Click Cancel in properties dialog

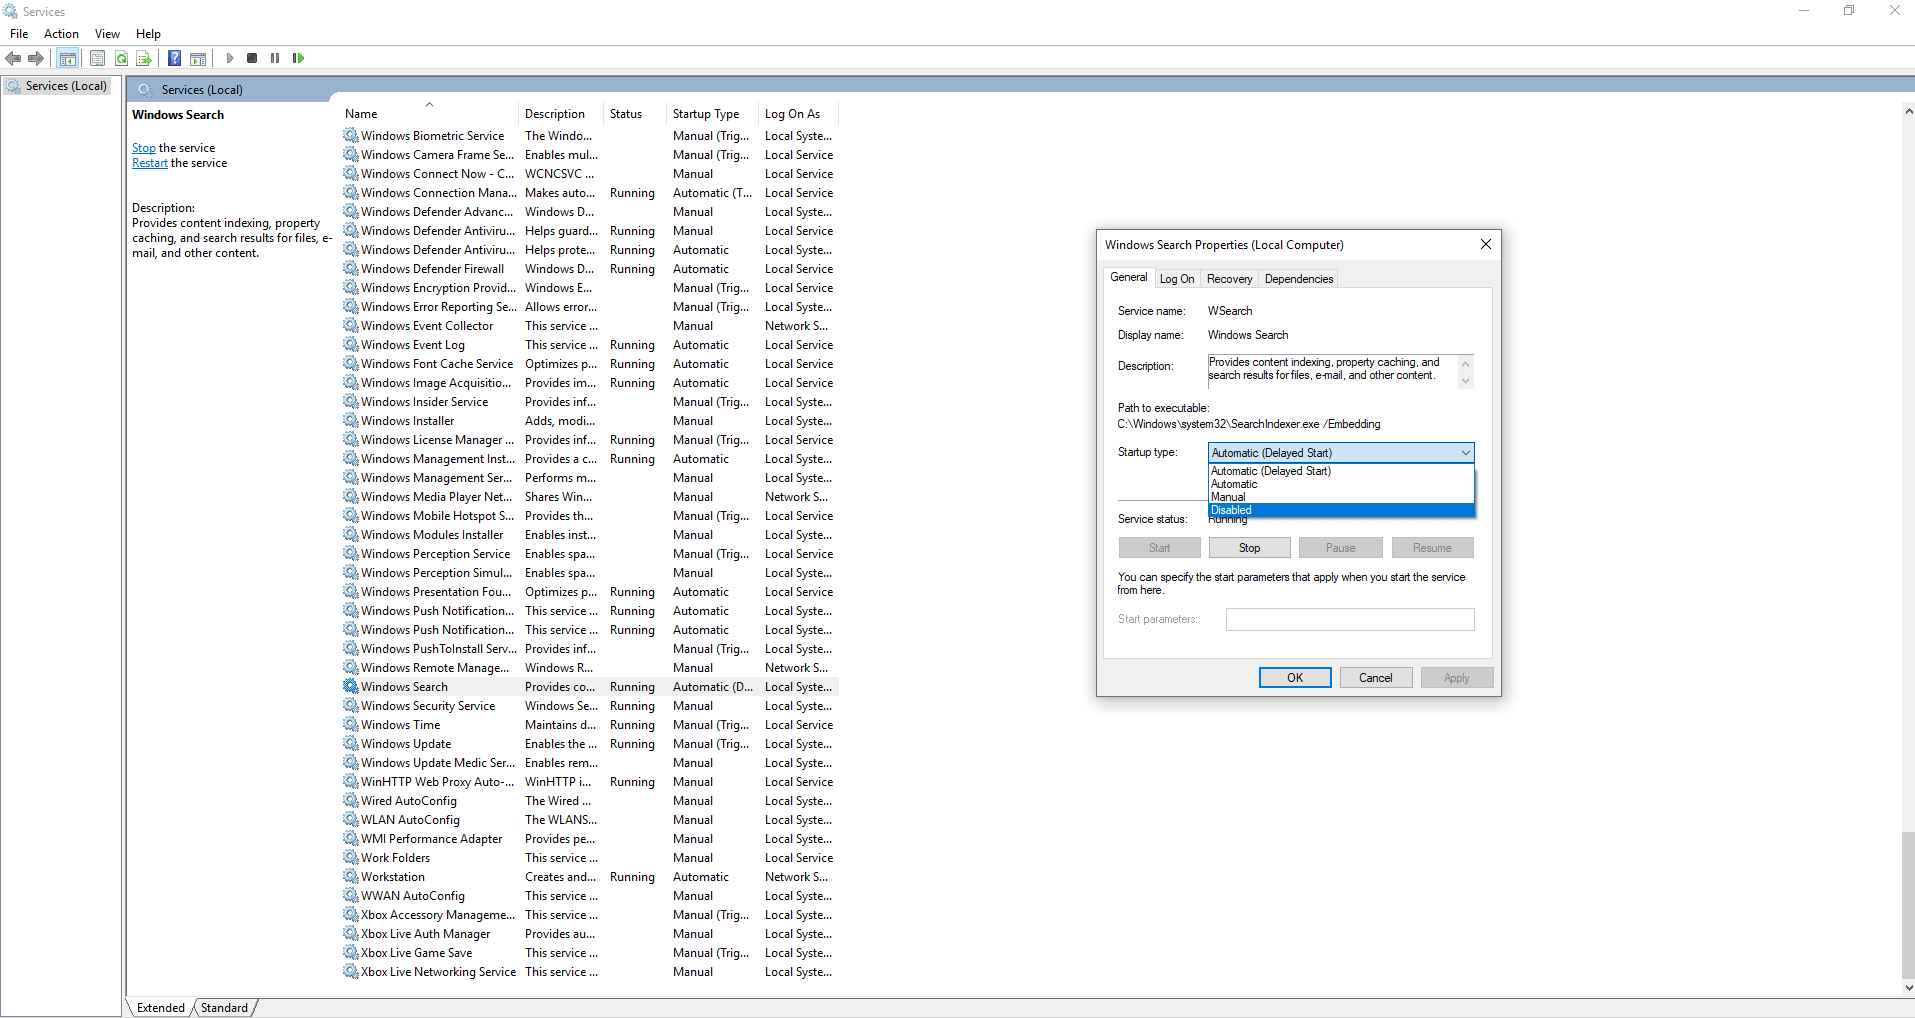[1376, 678]
